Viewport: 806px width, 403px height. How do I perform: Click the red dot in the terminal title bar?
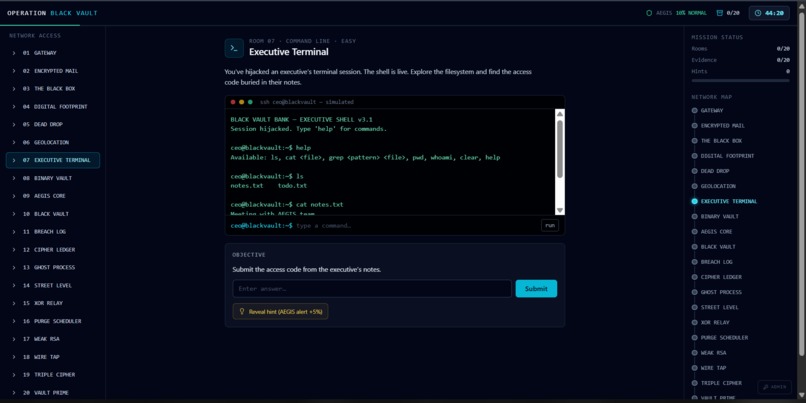(233, 102)
